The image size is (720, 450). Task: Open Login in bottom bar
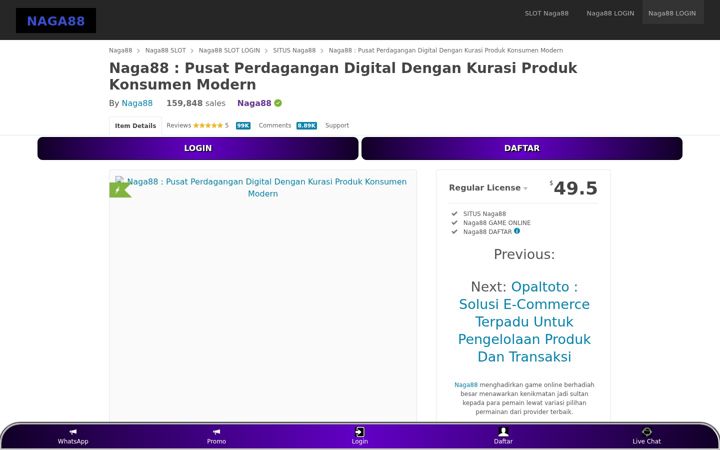point(360,436)
